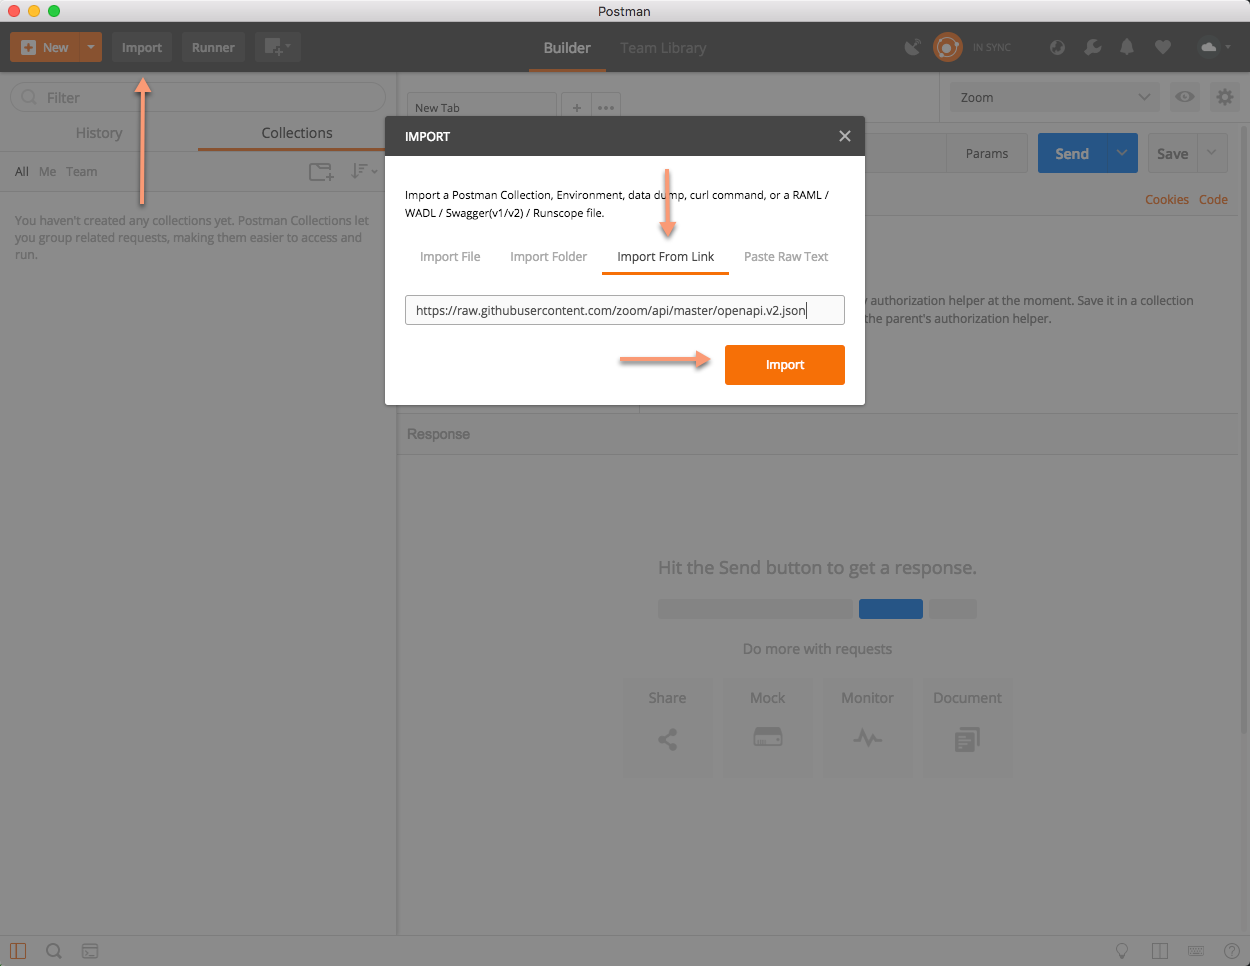Click the Share request card
Image resolution: width=1250 pixels, height=966 pixels.
point(668,728)
